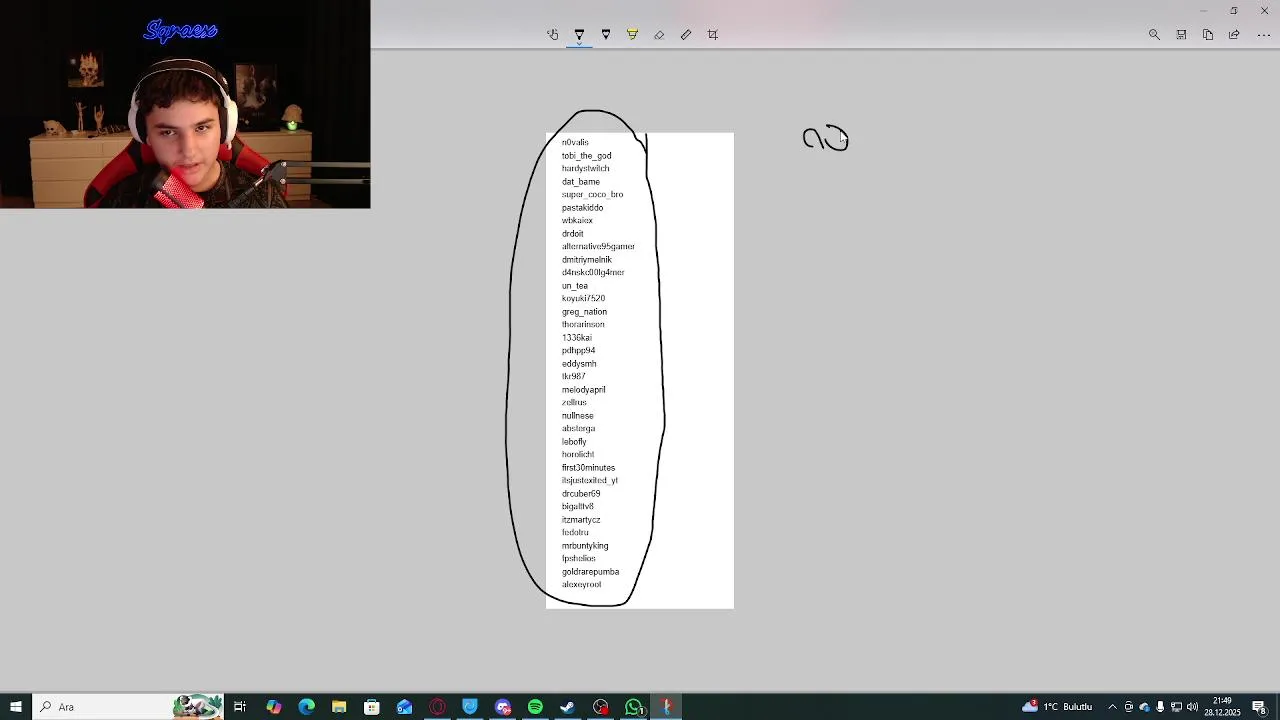Open the See more menu

tap(1263, 35)
